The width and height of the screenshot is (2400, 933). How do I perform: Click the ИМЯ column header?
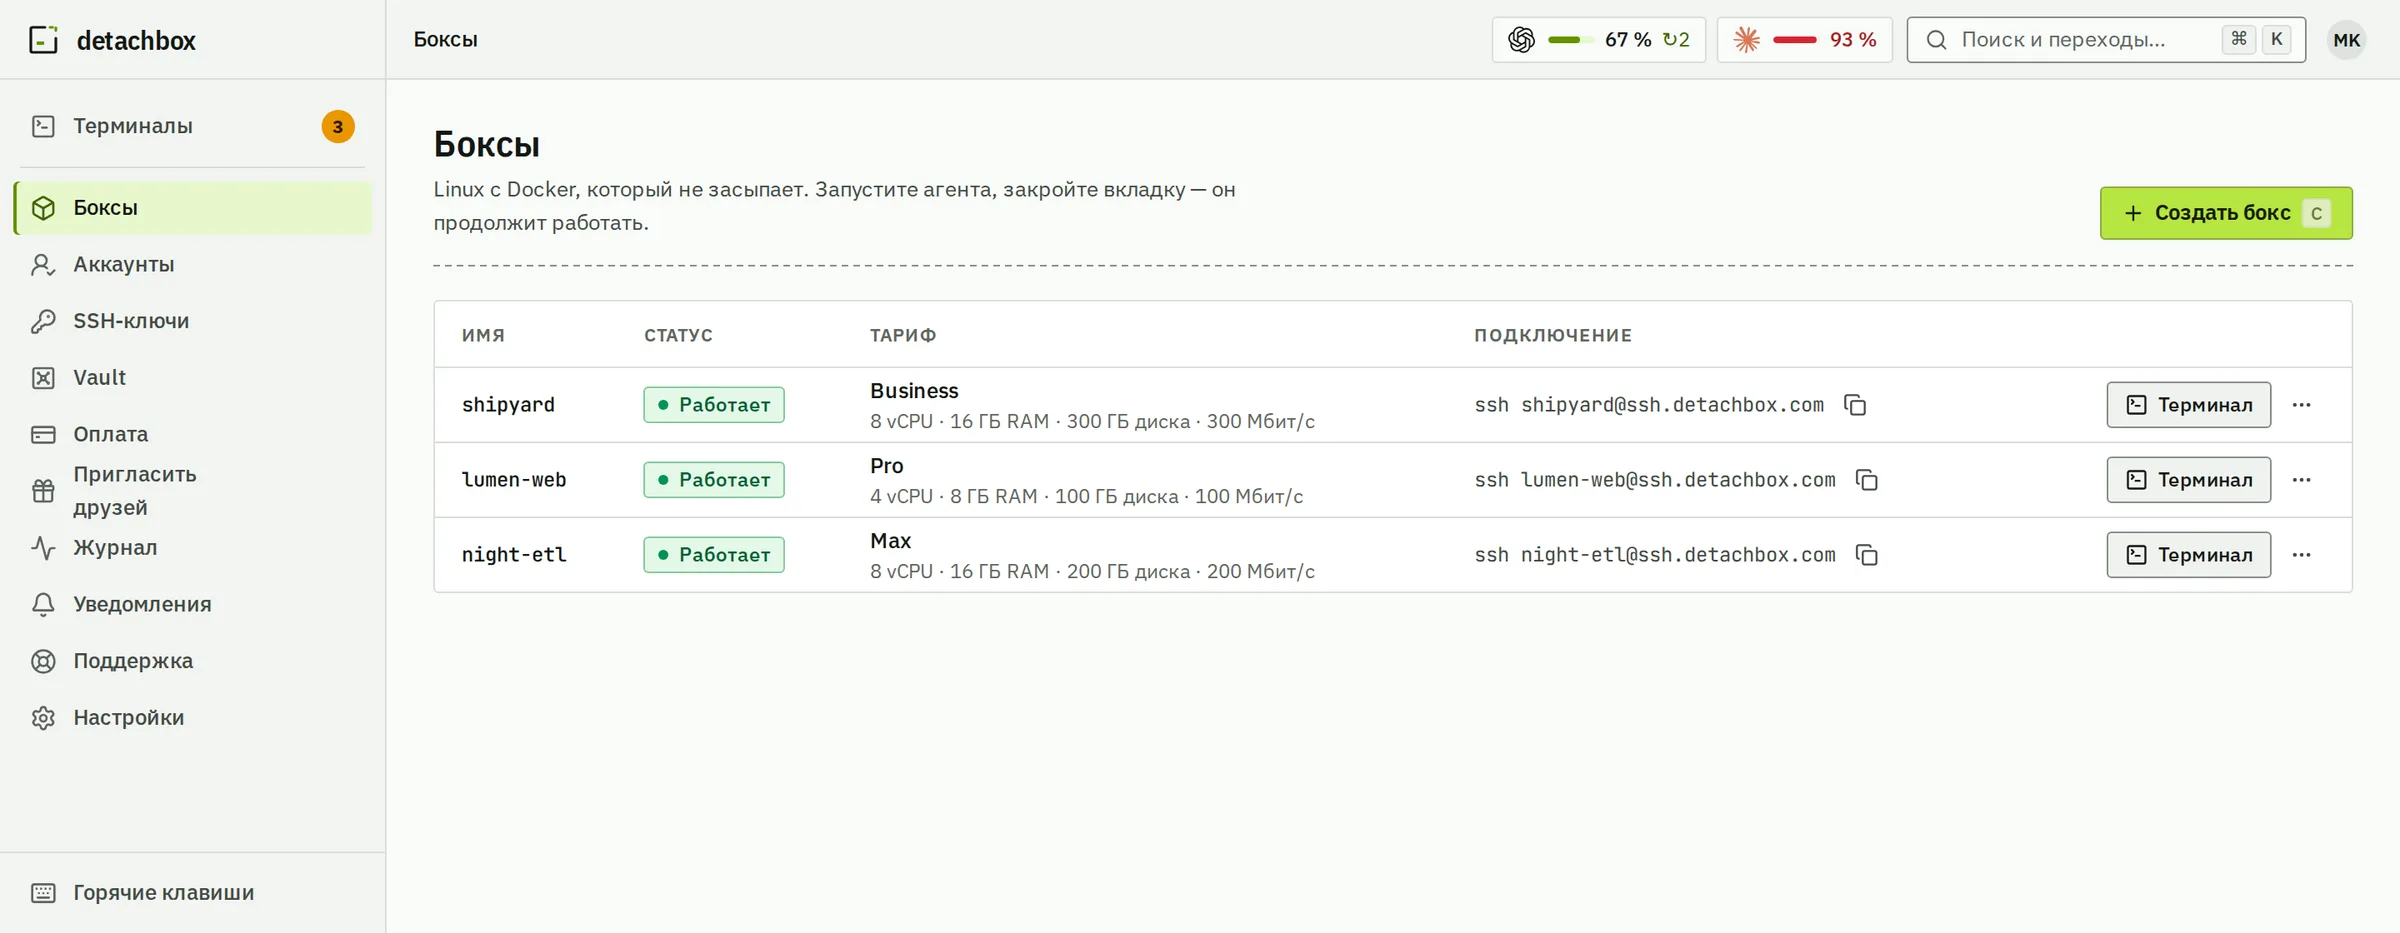pos(483,336)
